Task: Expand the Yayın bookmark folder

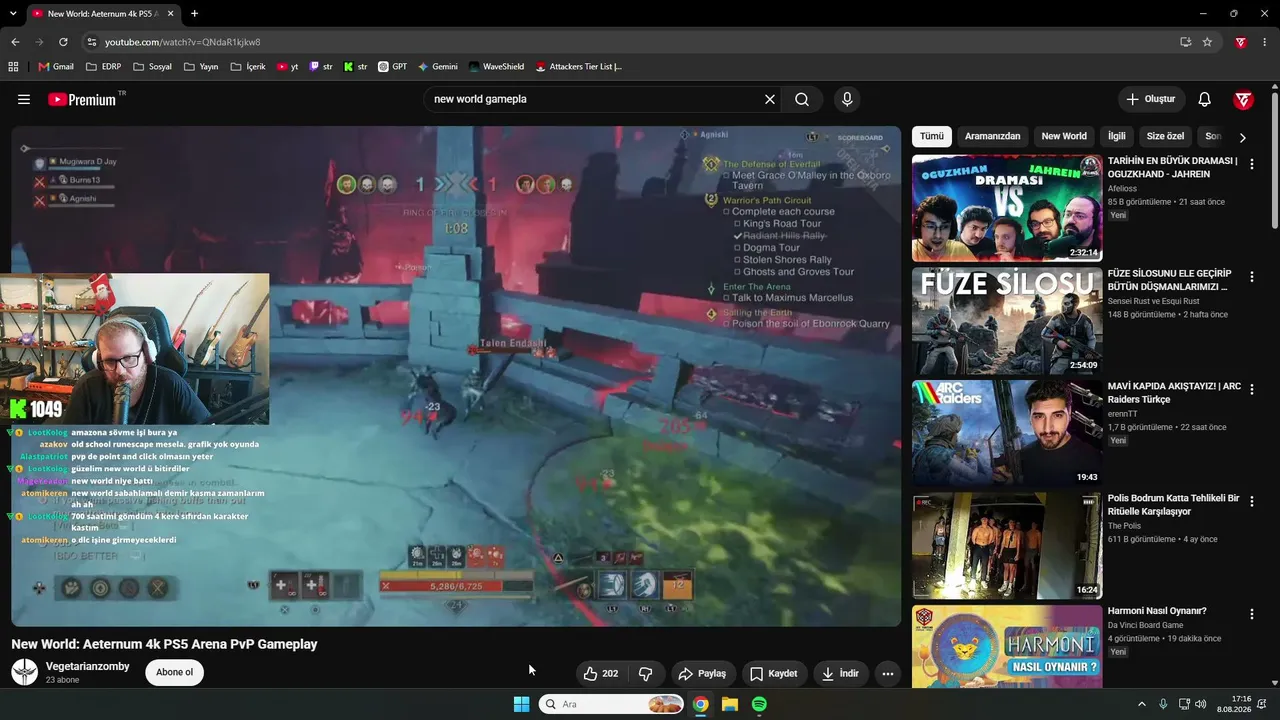Action: point(200,67)
